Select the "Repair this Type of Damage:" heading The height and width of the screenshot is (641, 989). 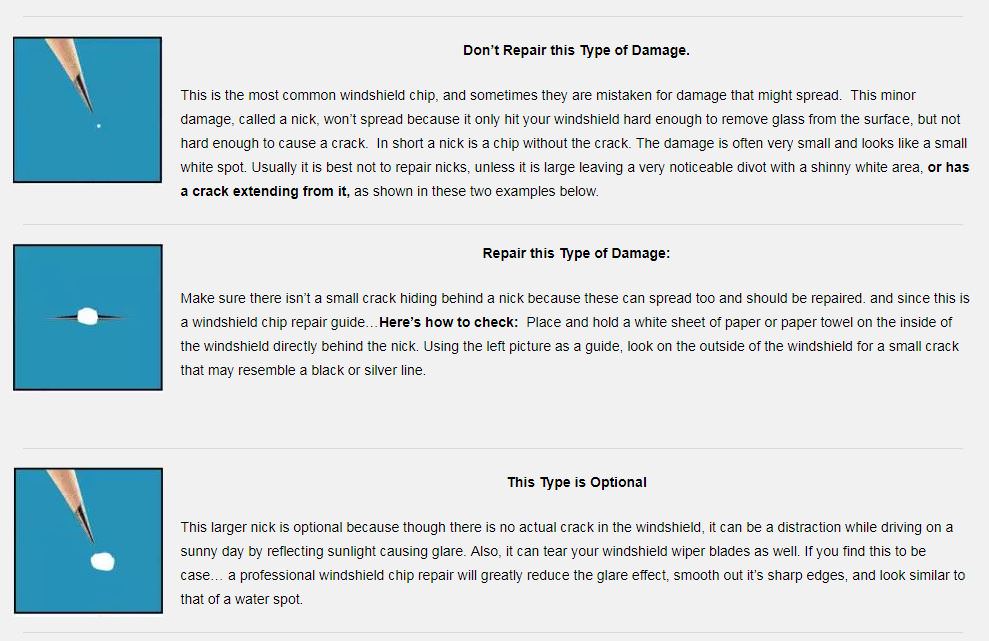coord(576,254)
